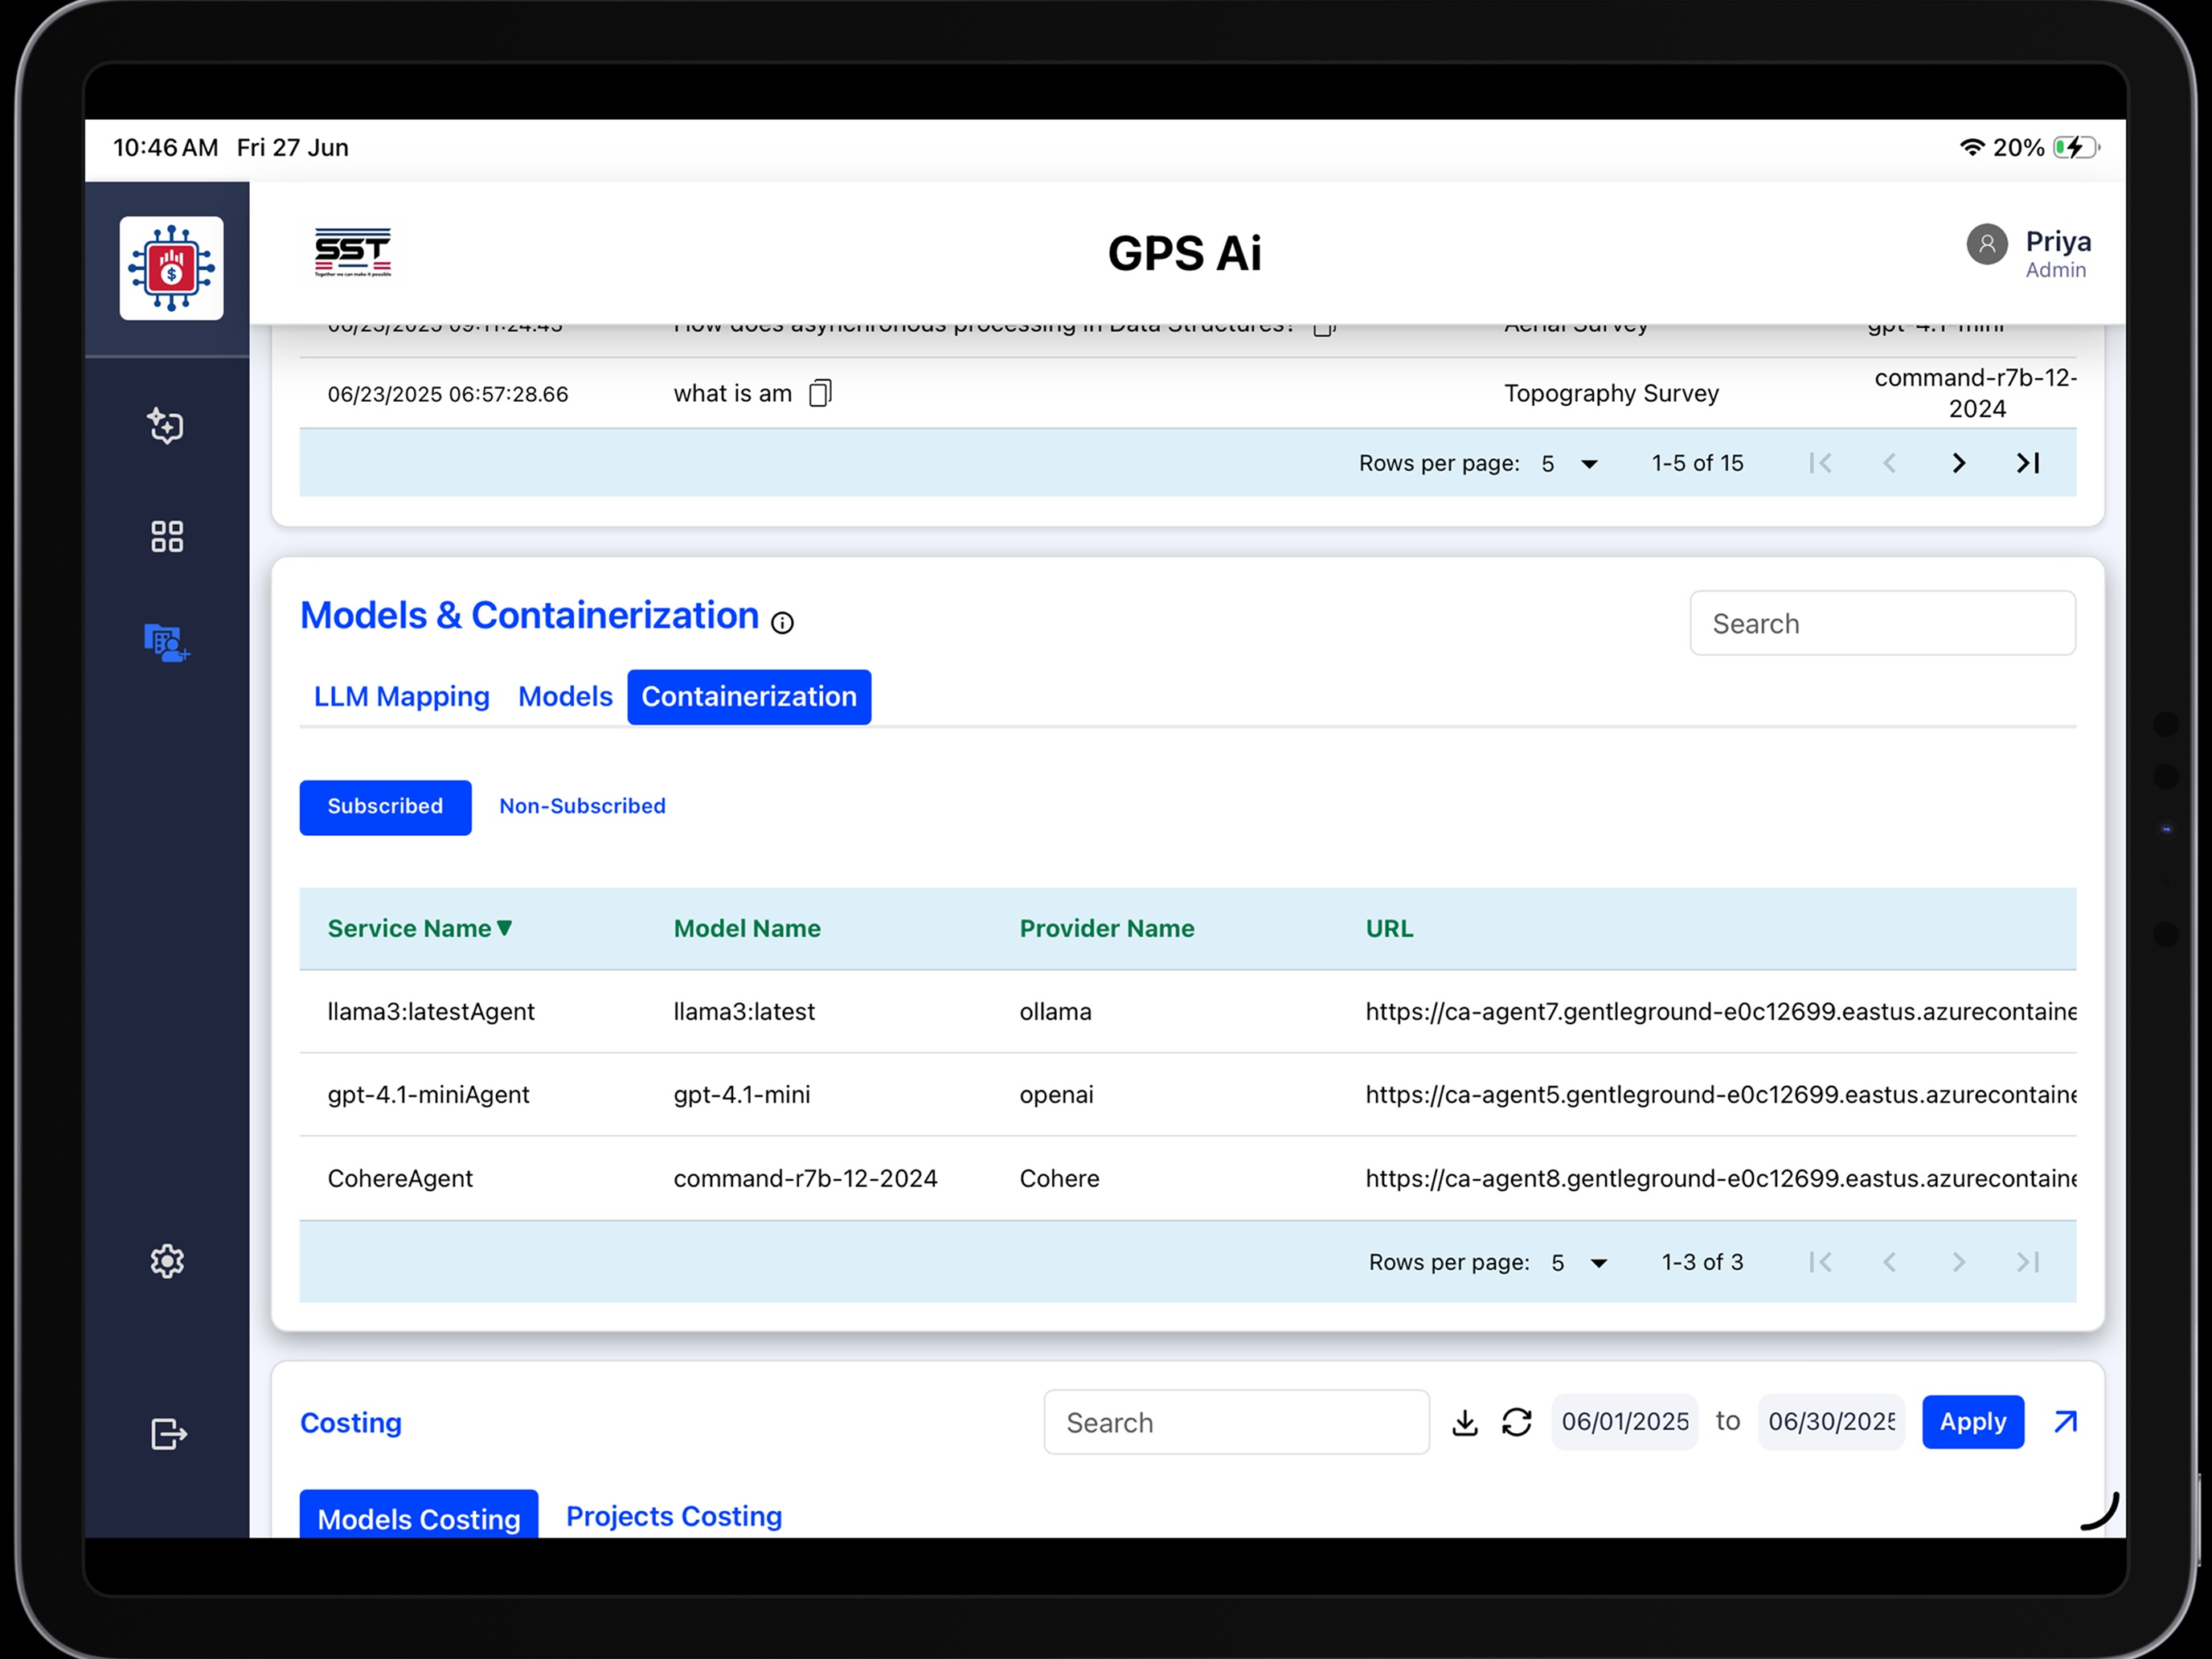This screenshot has height=1659, width=2212.
Task: Click the ollama provider cell
Action: pos(1055,1011)
